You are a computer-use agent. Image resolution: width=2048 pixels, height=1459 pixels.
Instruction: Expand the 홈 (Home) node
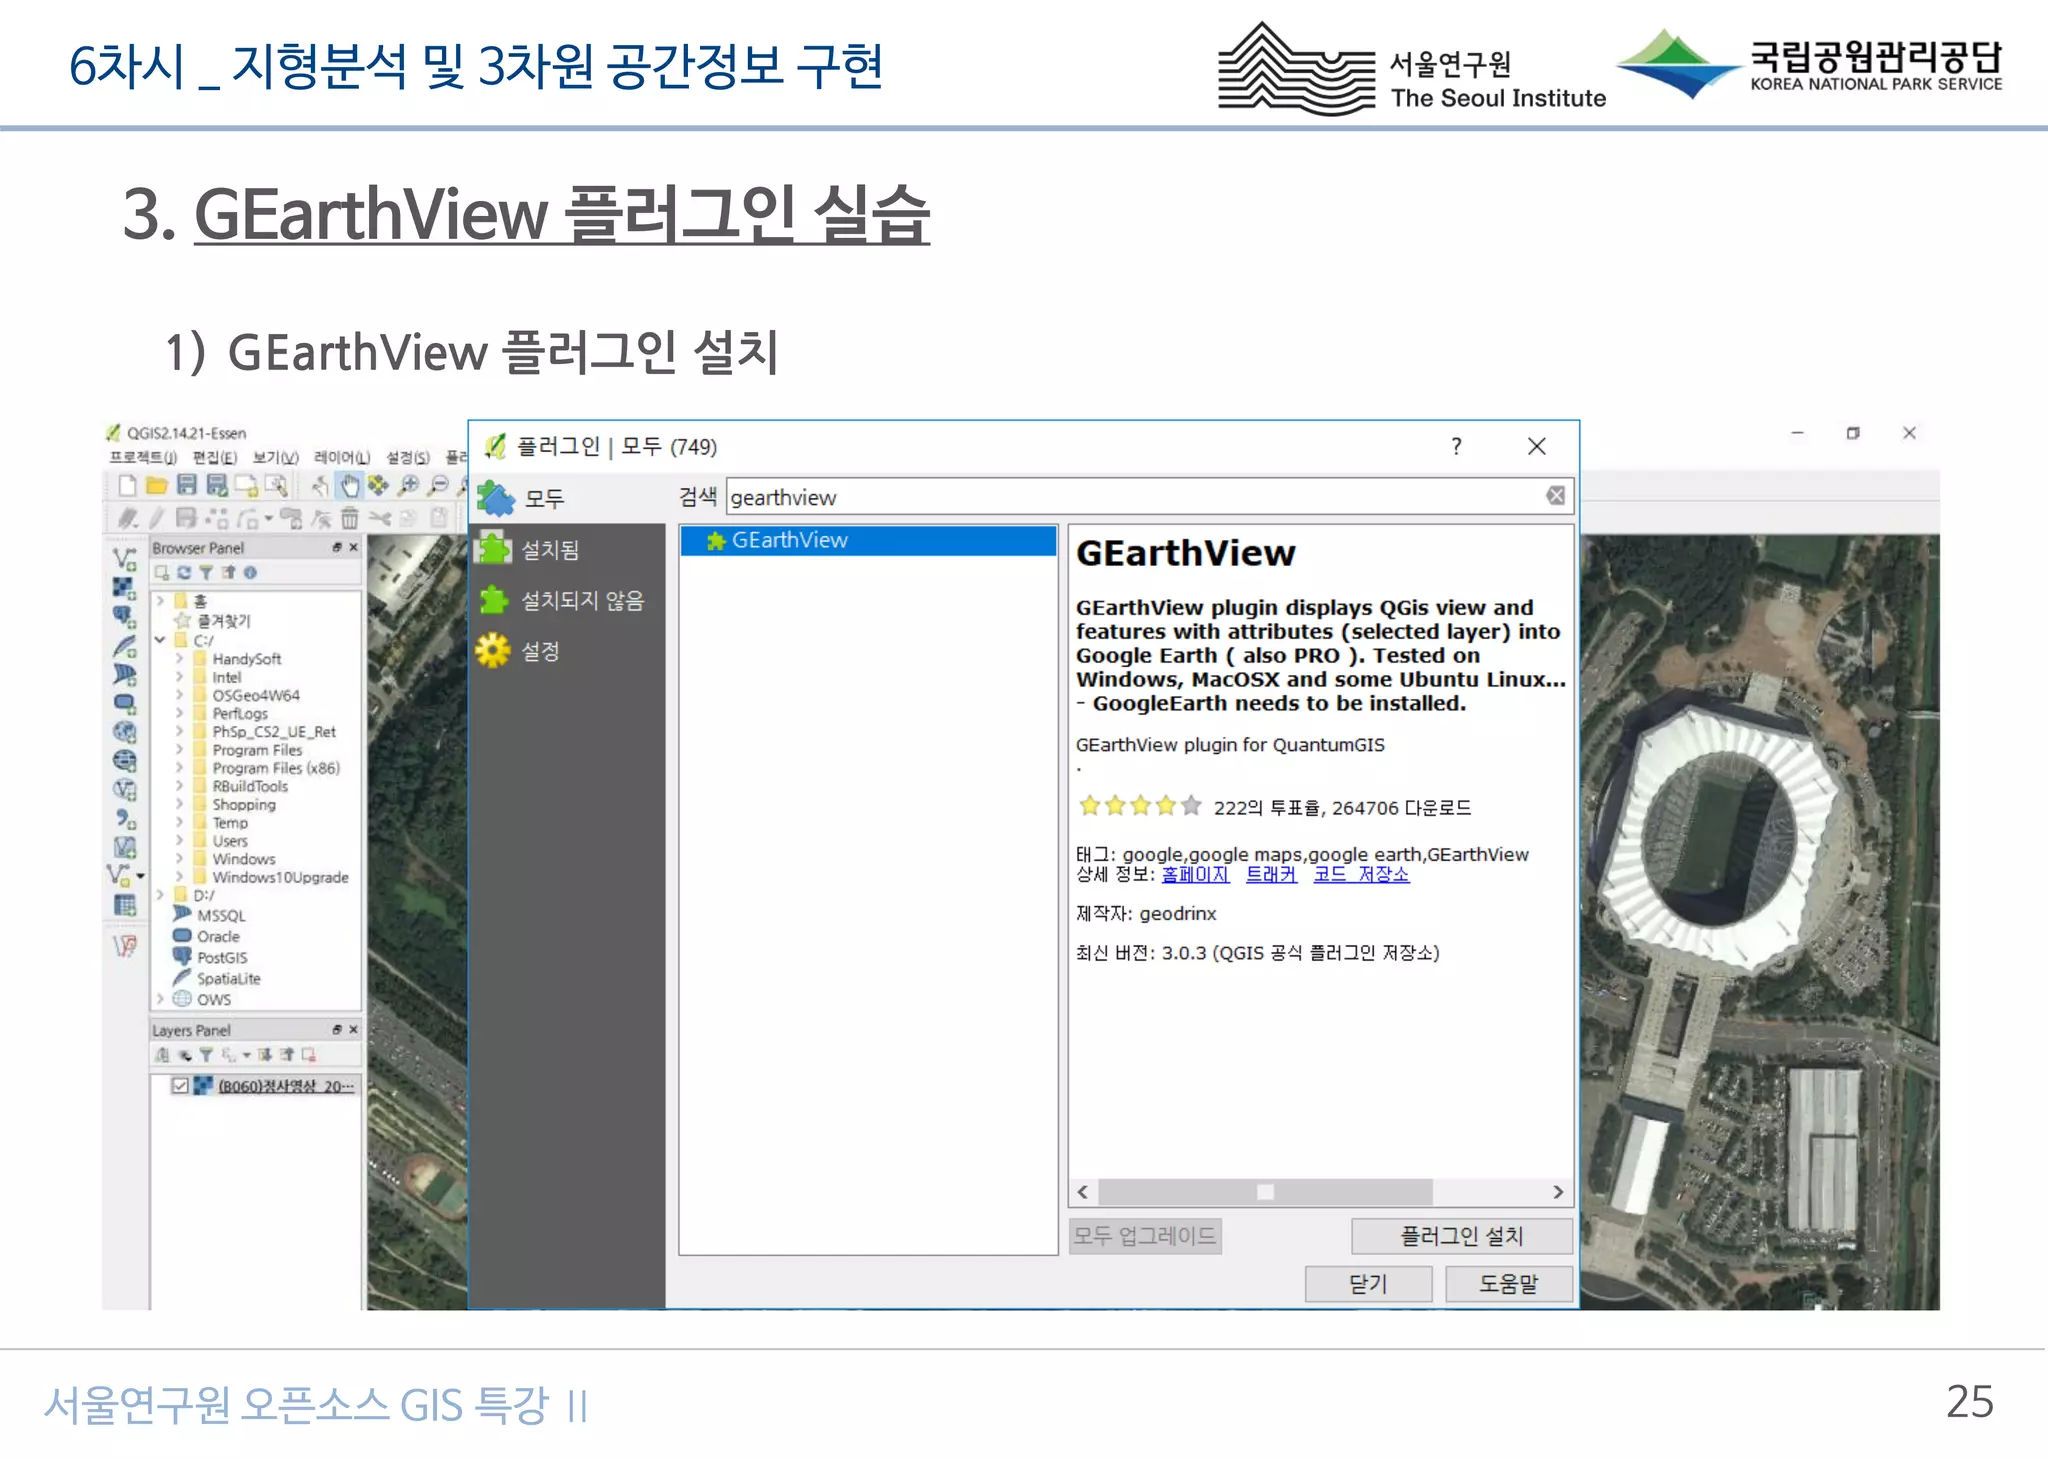point(160,601)
